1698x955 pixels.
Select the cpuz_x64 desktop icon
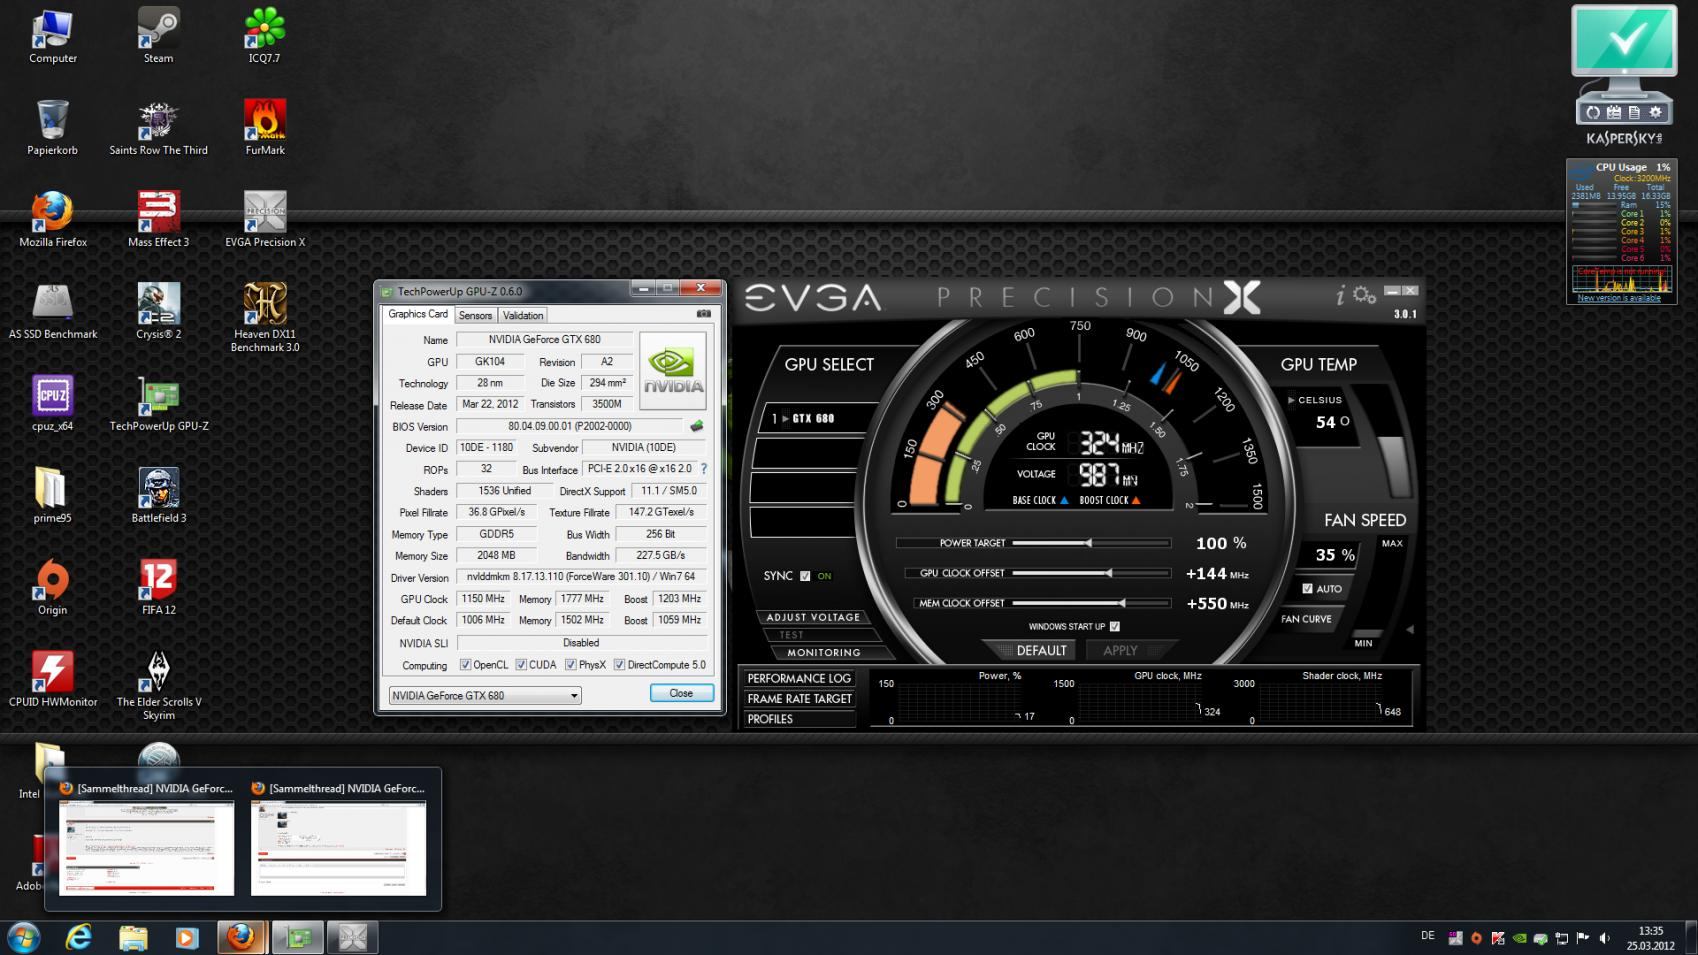(x=52, y=403)
